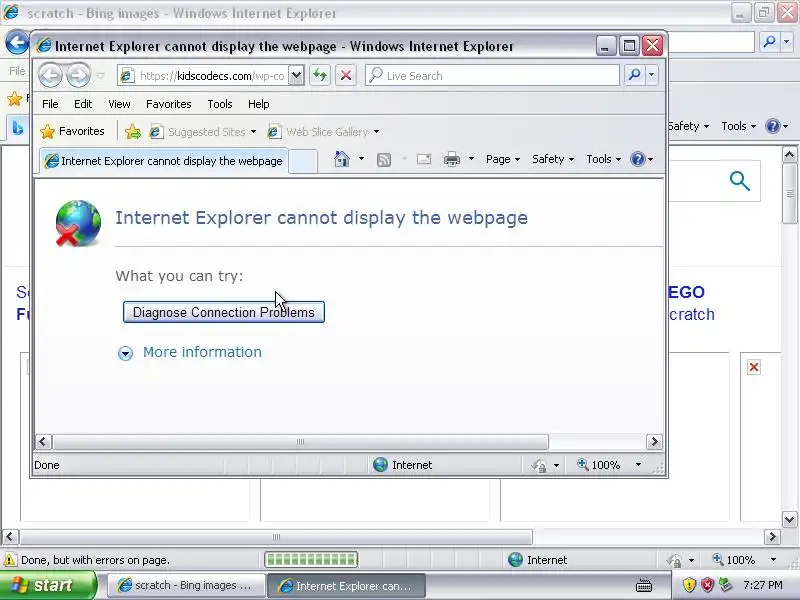800x600 pixels.
Task: Open the Help menu
Action: 259,104
